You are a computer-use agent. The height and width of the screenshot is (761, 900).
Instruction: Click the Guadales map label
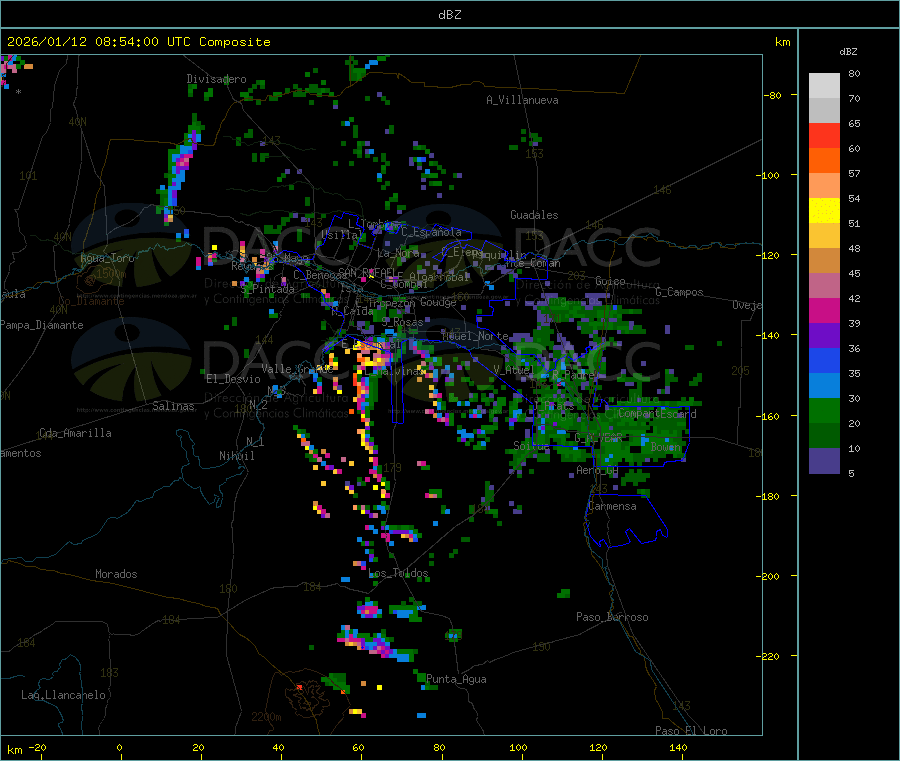(534, 215)
